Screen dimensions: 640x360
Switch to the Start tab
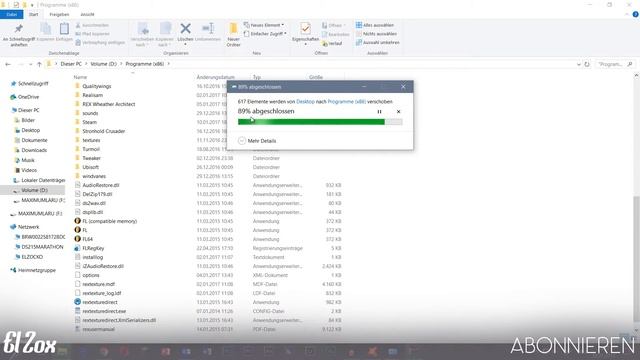pyautogui.click(x=33, y=14)
